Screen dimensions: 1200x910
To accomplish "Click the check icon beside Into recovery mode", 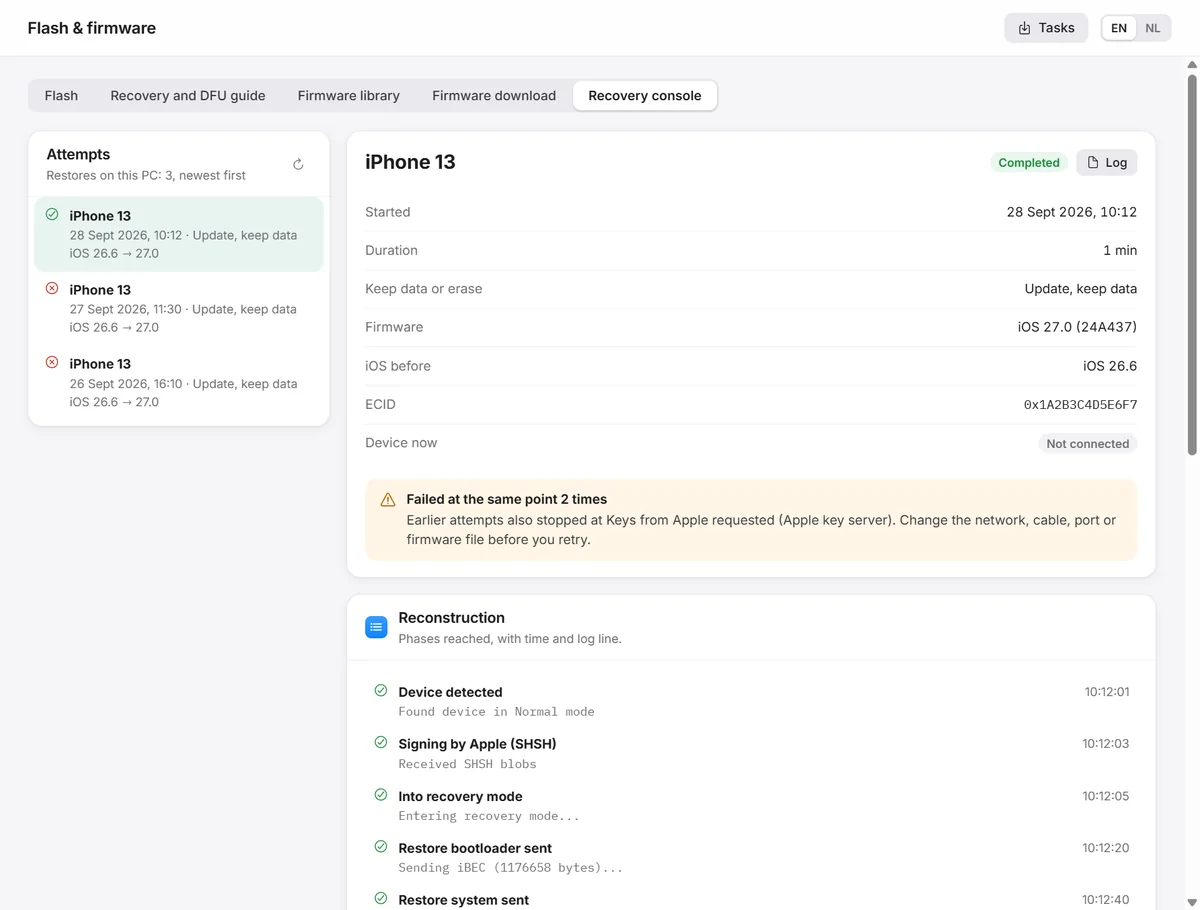I will [x=380, y=794].
